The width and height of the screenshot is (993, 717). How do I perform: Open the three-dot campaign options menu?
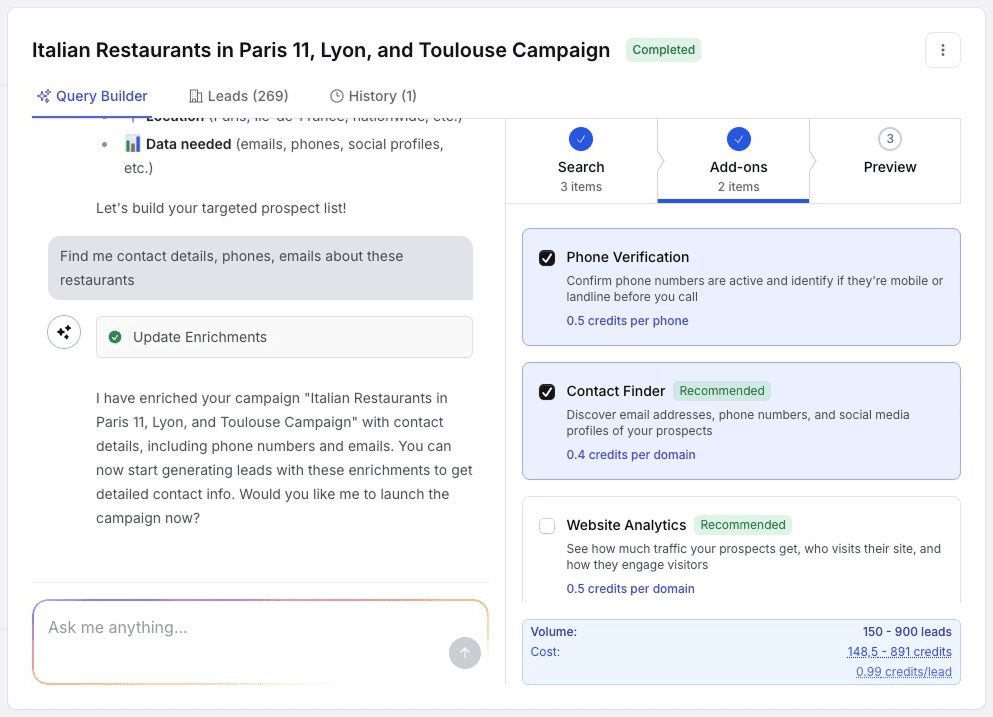(x=943, y=50)
